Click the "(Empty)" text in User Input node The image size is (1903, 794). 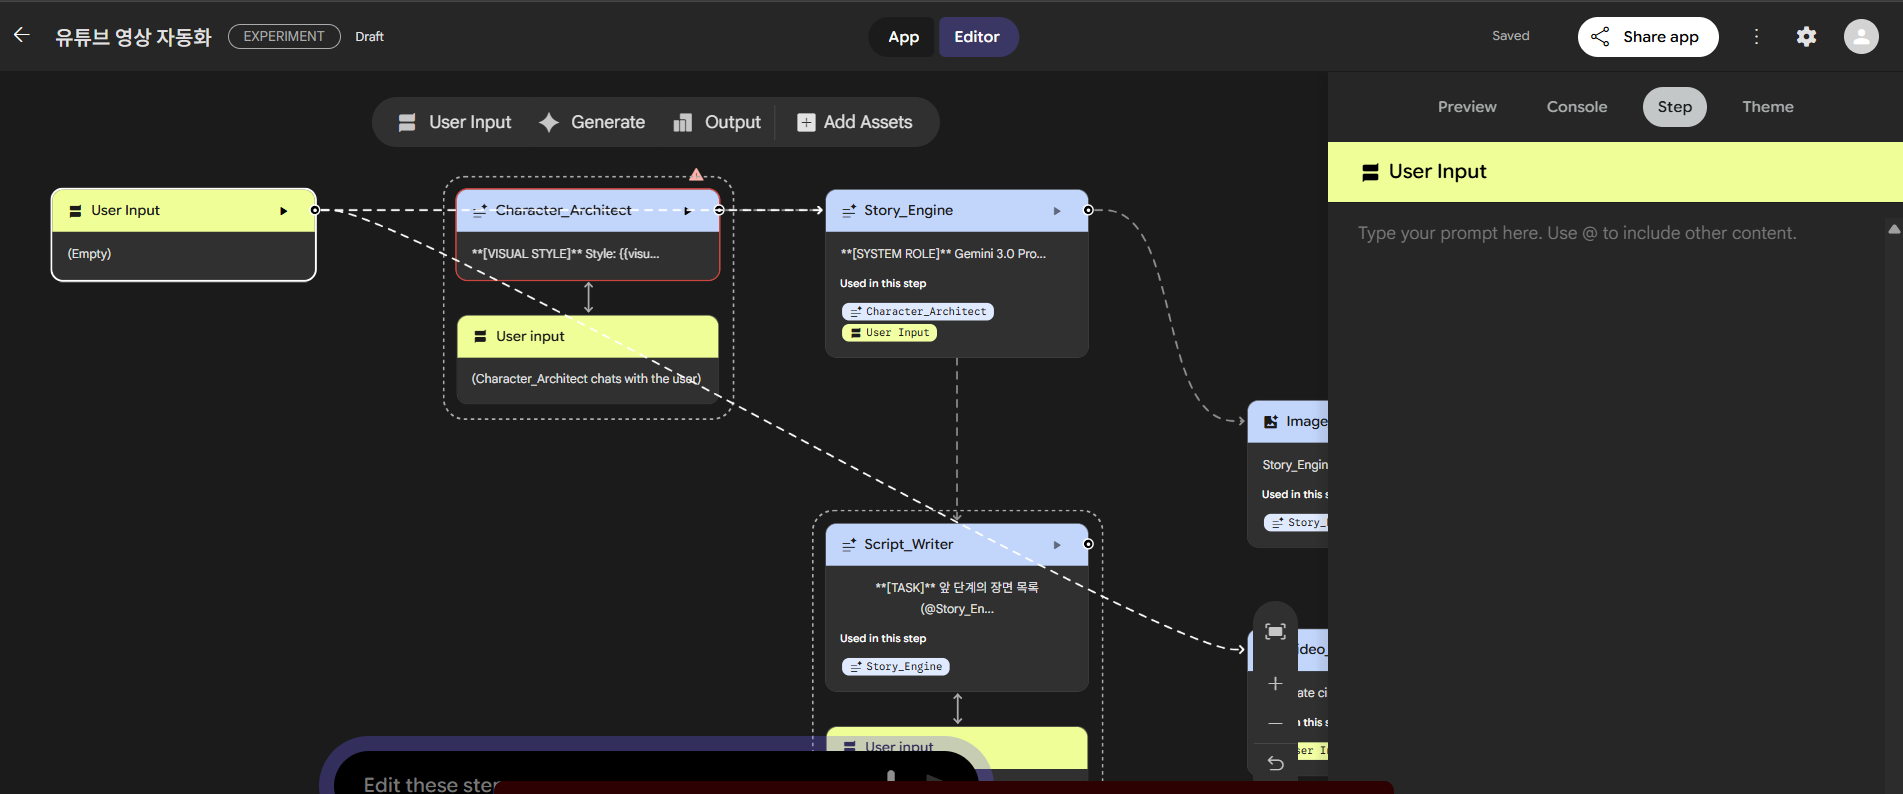[x=89, y=254]
